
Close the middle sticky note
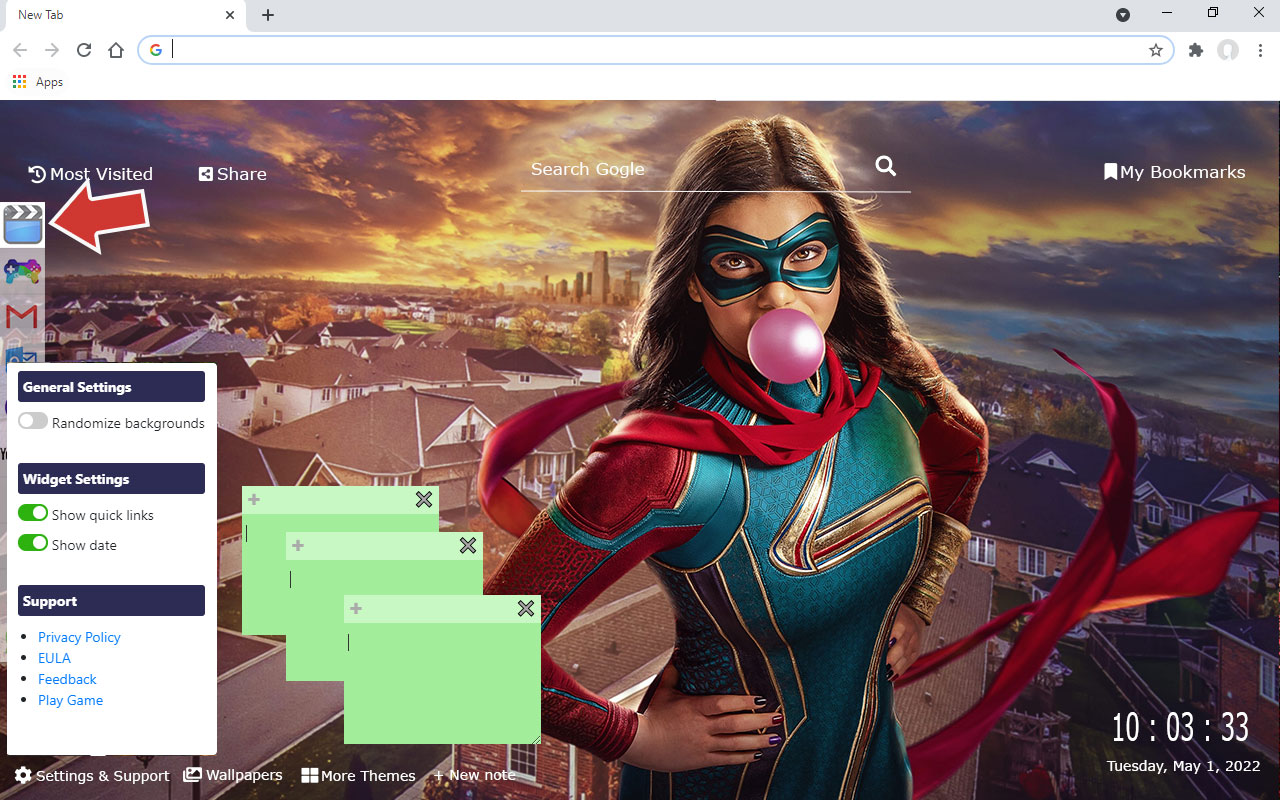(x=468, y=545)
